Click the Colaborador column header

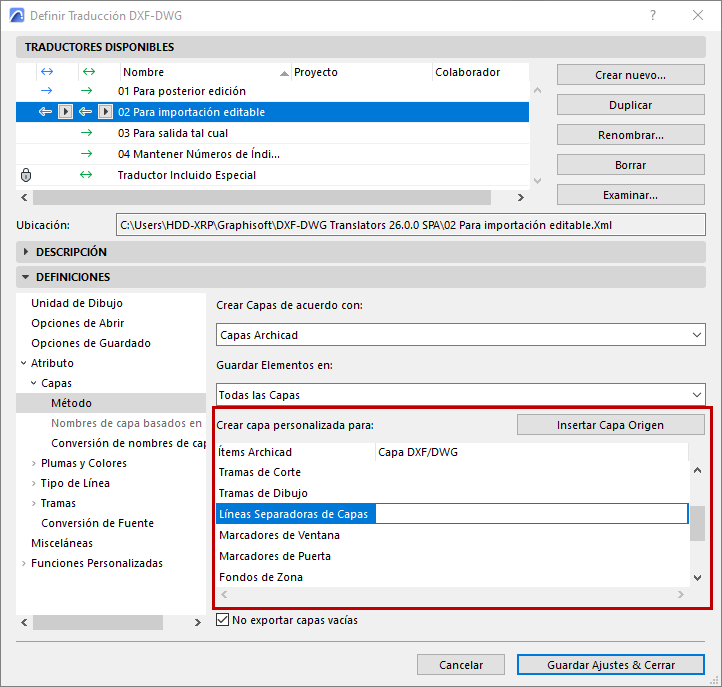click(480, 72)
